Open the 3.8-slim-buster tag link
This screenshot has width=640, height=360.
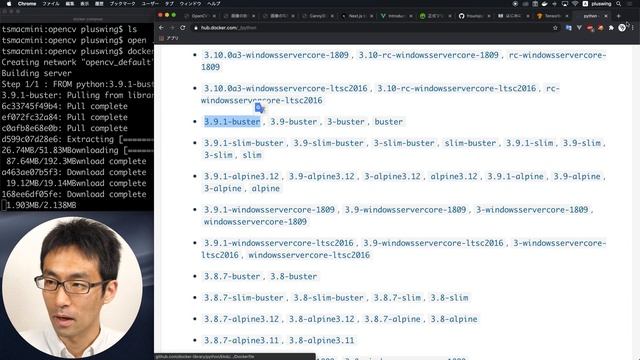[328, 298]
